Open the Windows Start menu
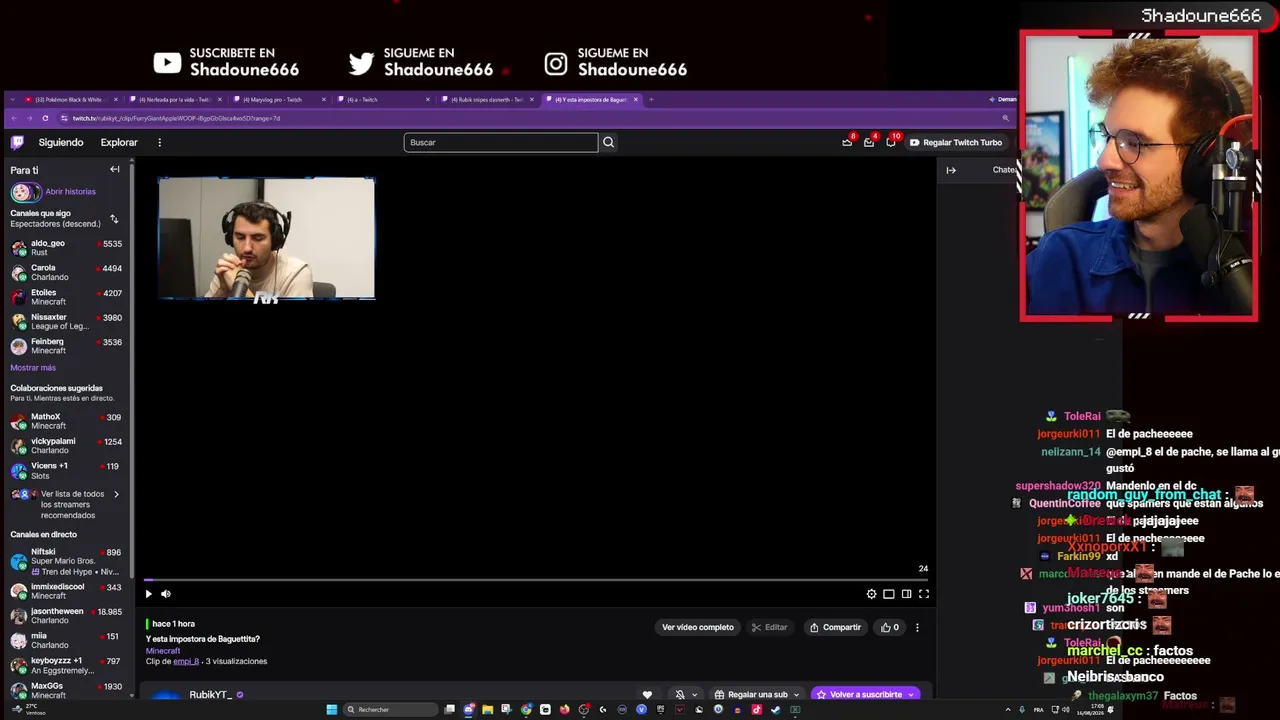Screen dimensions: 1280x720 pos(332,710)
